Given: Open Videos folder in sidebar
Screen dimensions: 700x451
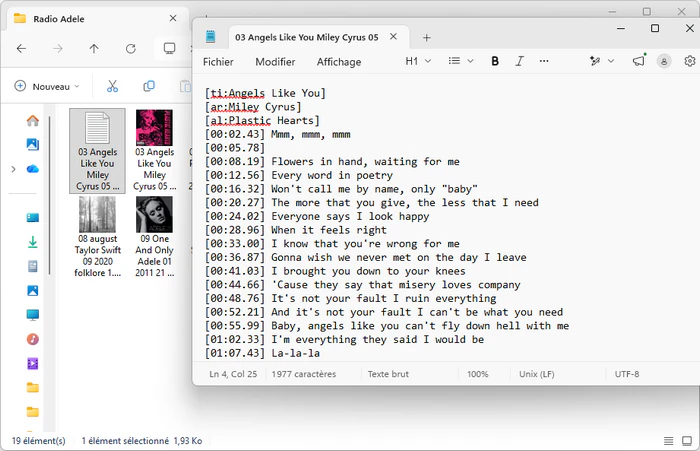Looking at the screenshot, I should point(33,363).
